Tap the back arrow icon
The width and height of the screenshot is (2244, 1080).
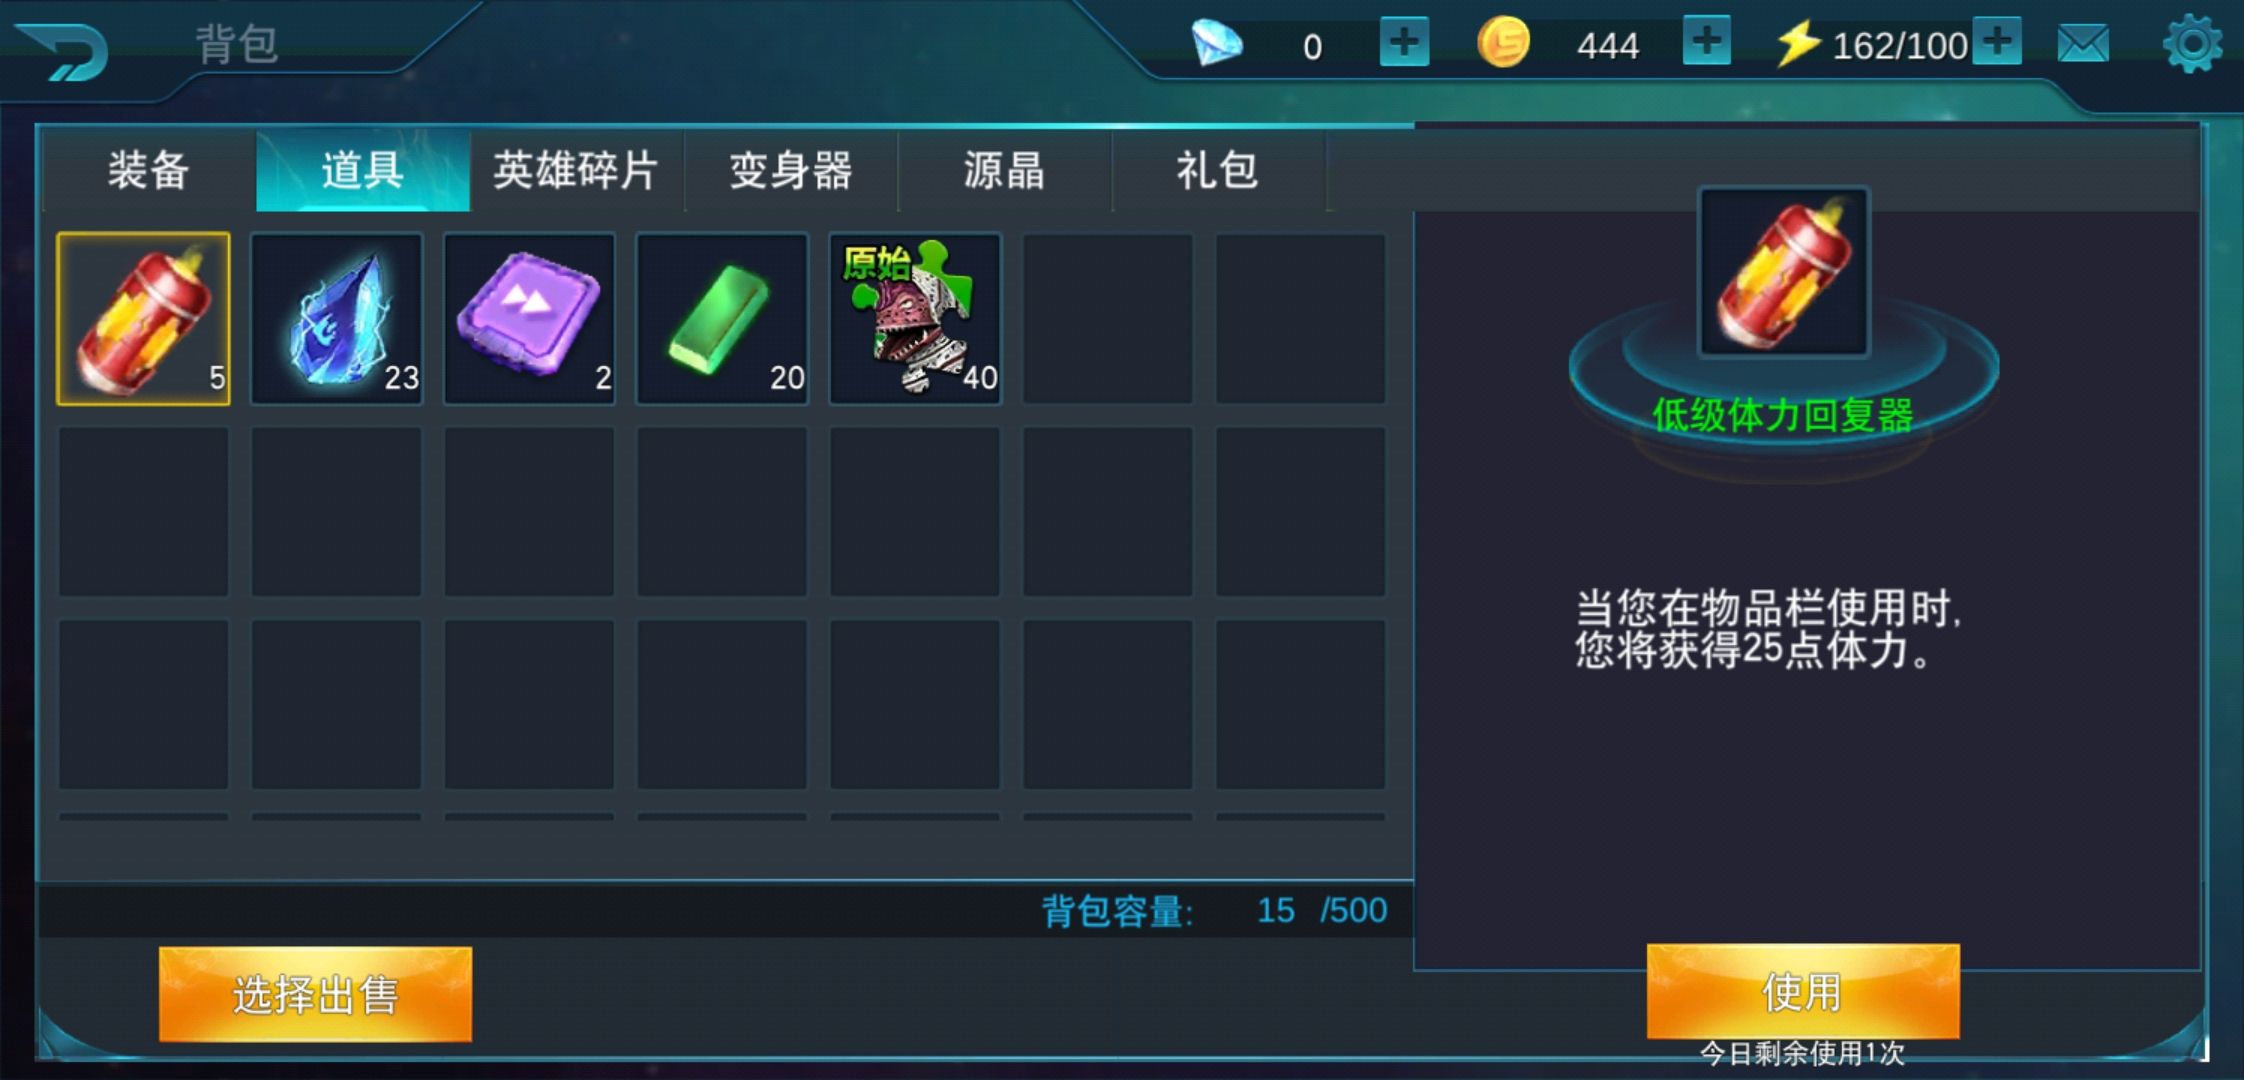(62, 50)
